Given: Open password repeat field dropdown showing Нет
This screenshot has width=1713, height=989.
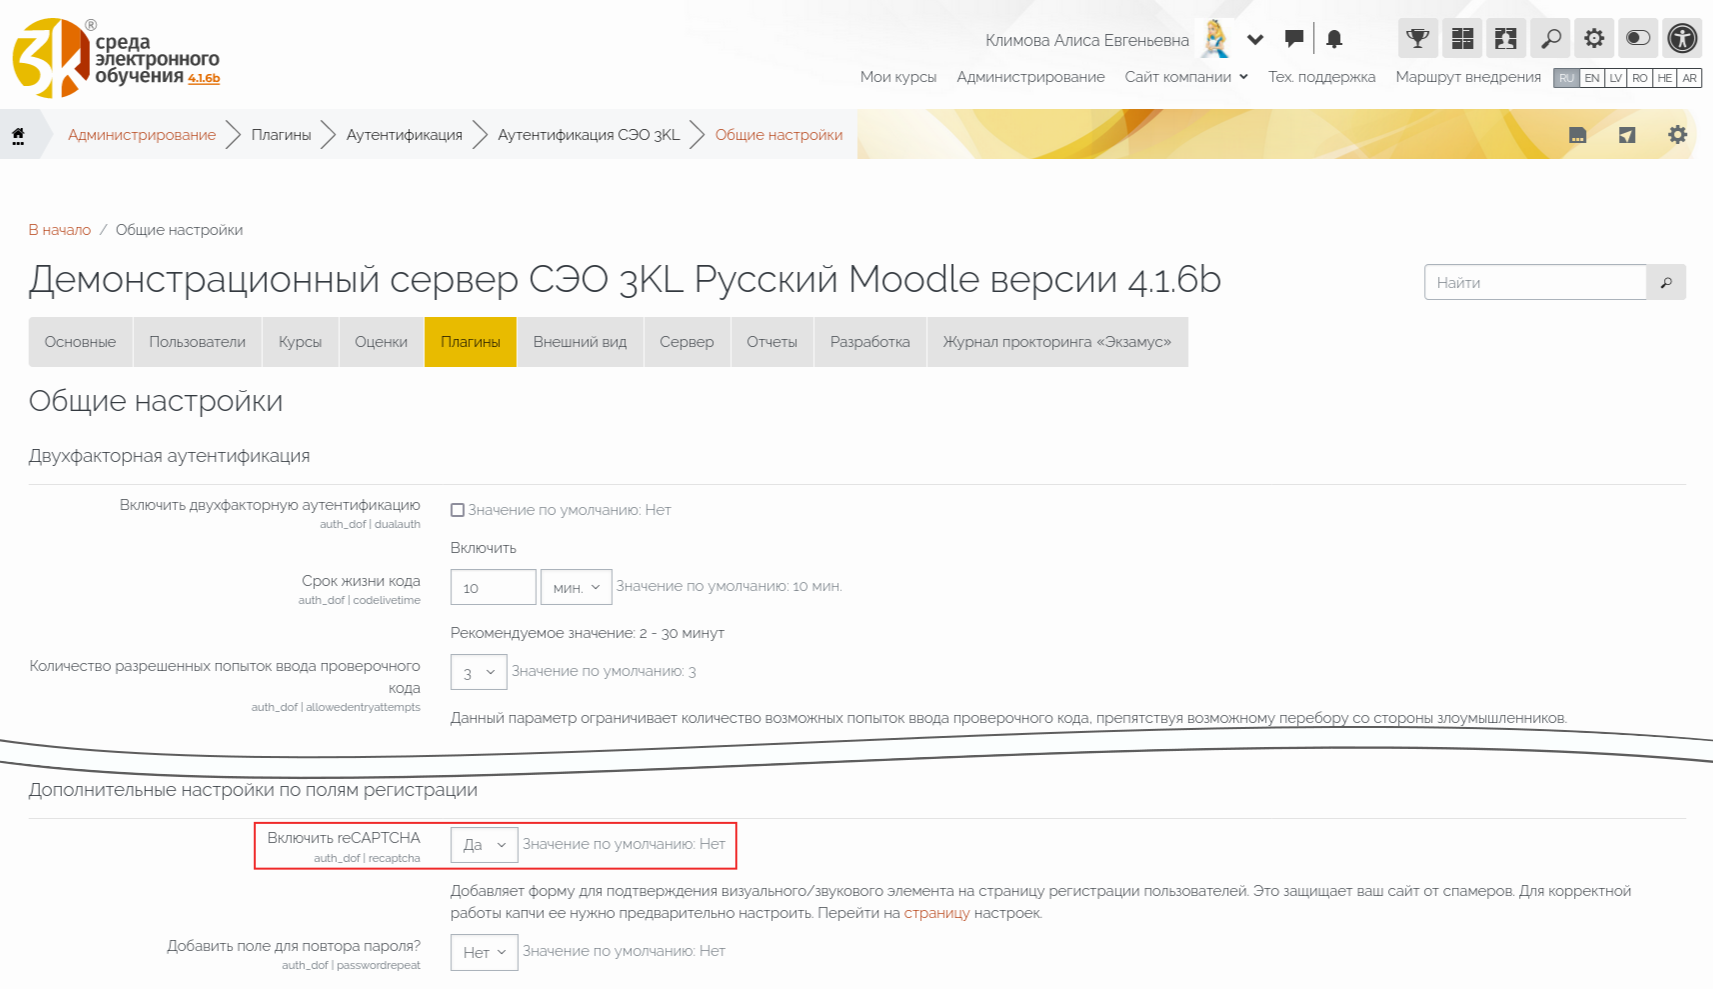Looking at the screenshot, I should (x=484, y=952).
